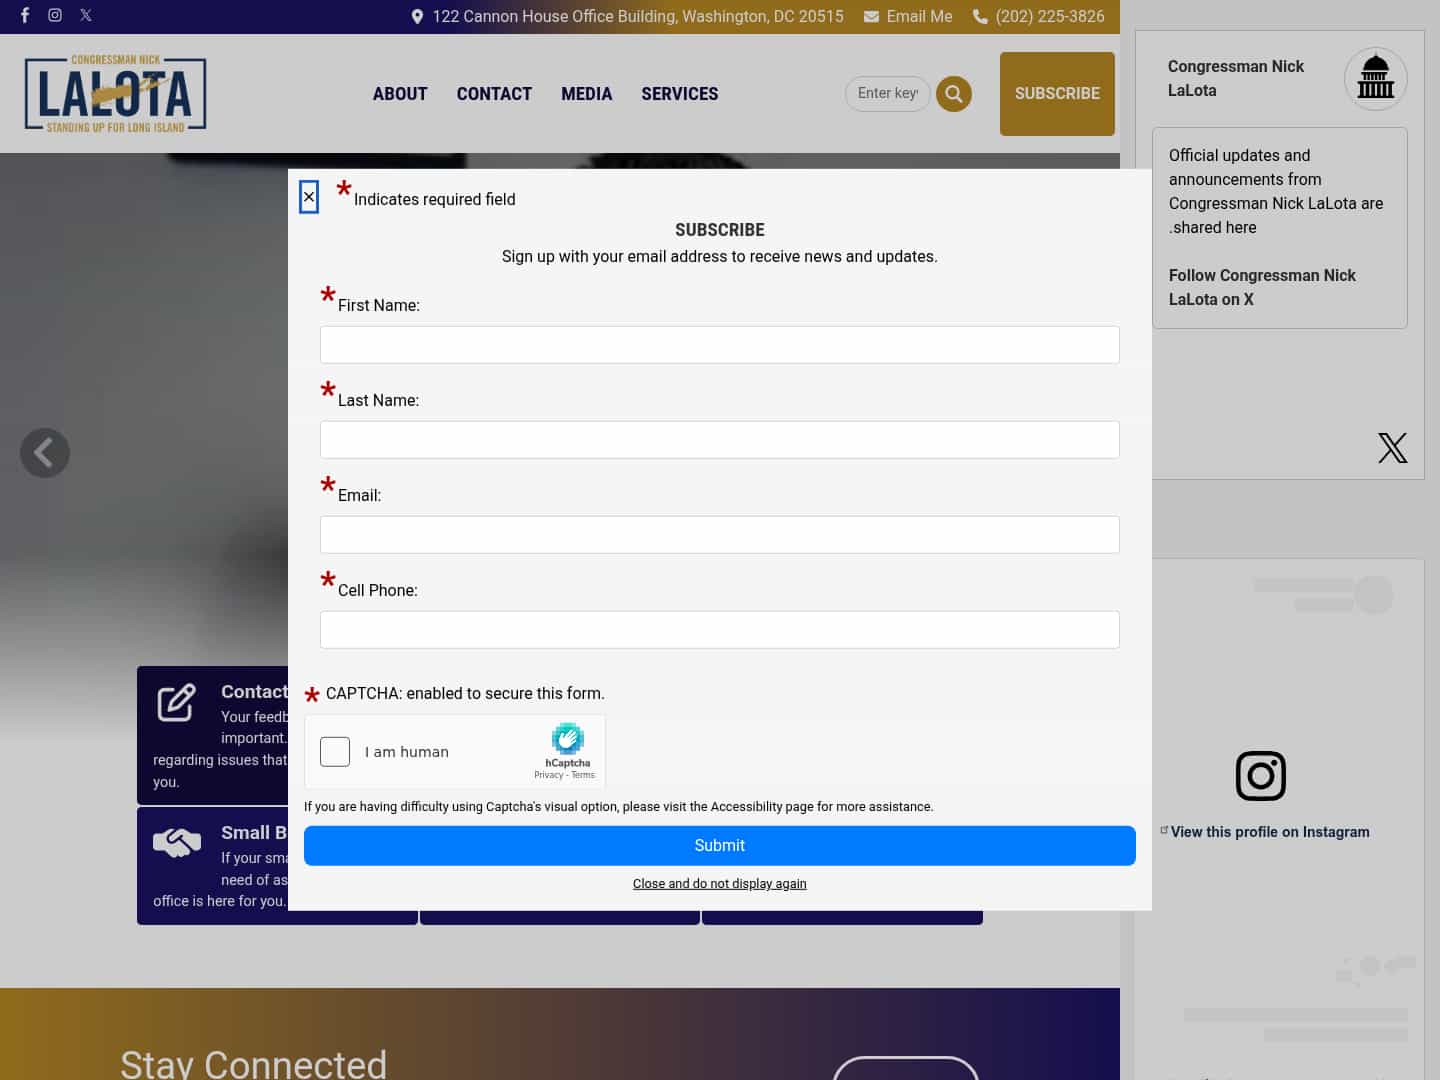
Task: Open 'Follow Congressman Nick LaLota on X'
Action: click(1262, 287)
